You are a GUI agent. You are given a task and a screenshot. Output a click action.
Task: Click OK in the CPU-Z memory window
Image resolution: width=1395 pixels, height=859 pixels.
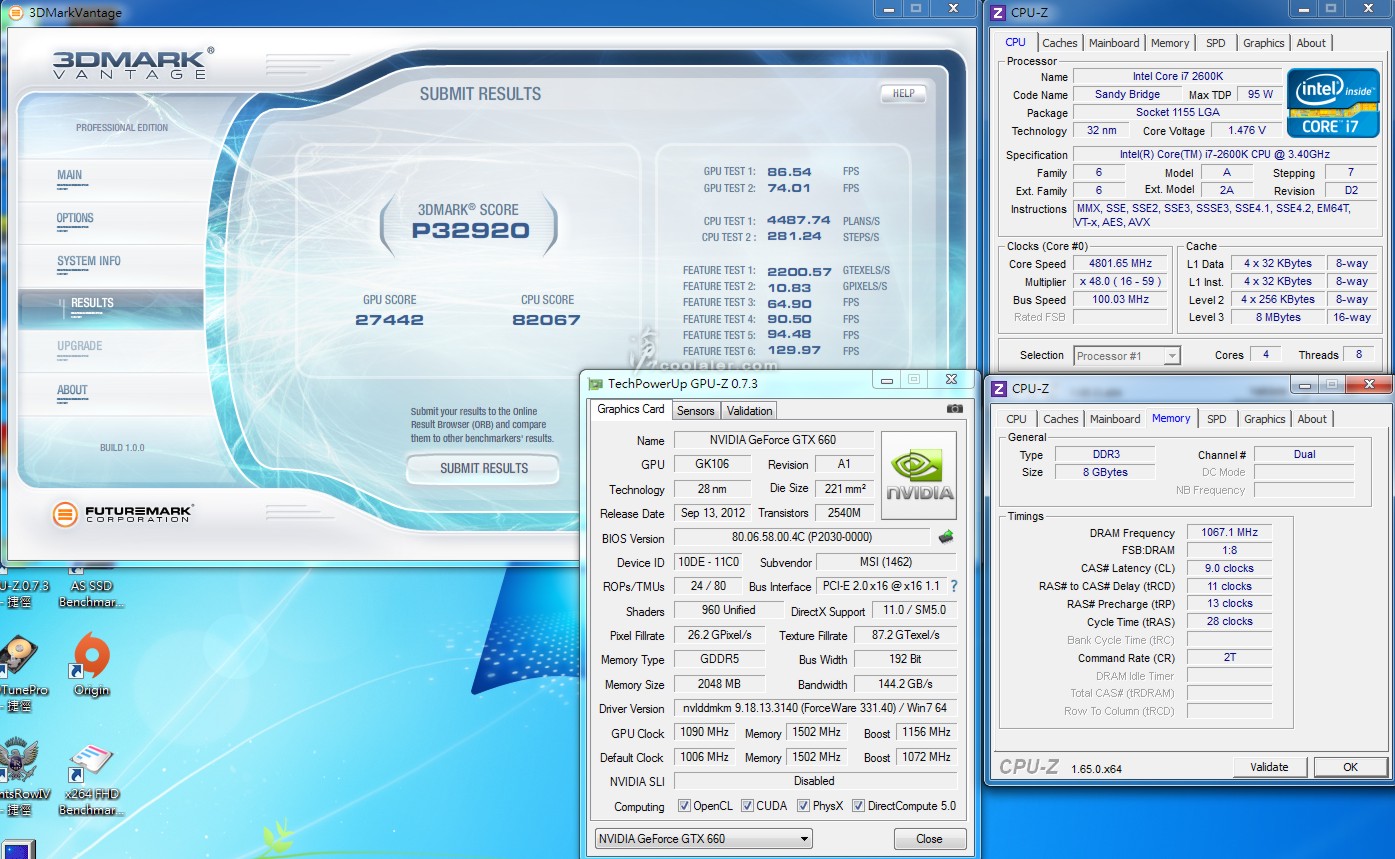coord(1351,767)
